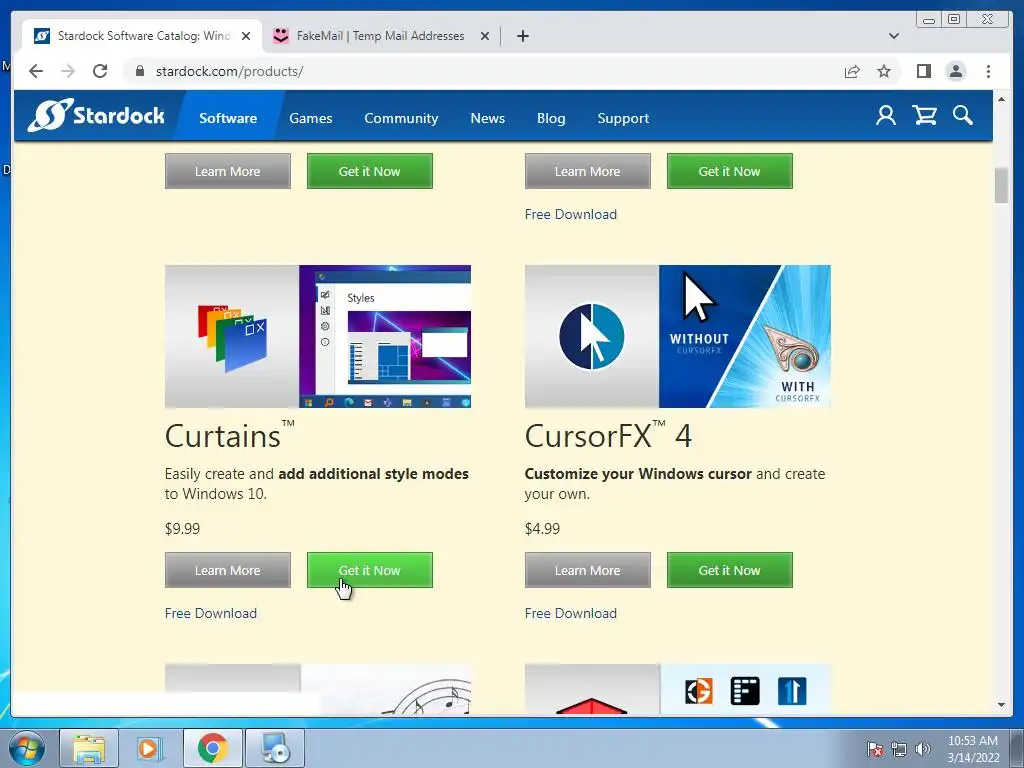Screen dimensions: 1024x768
Task: Open the Windows Start button
Action: tap(27, 748)
